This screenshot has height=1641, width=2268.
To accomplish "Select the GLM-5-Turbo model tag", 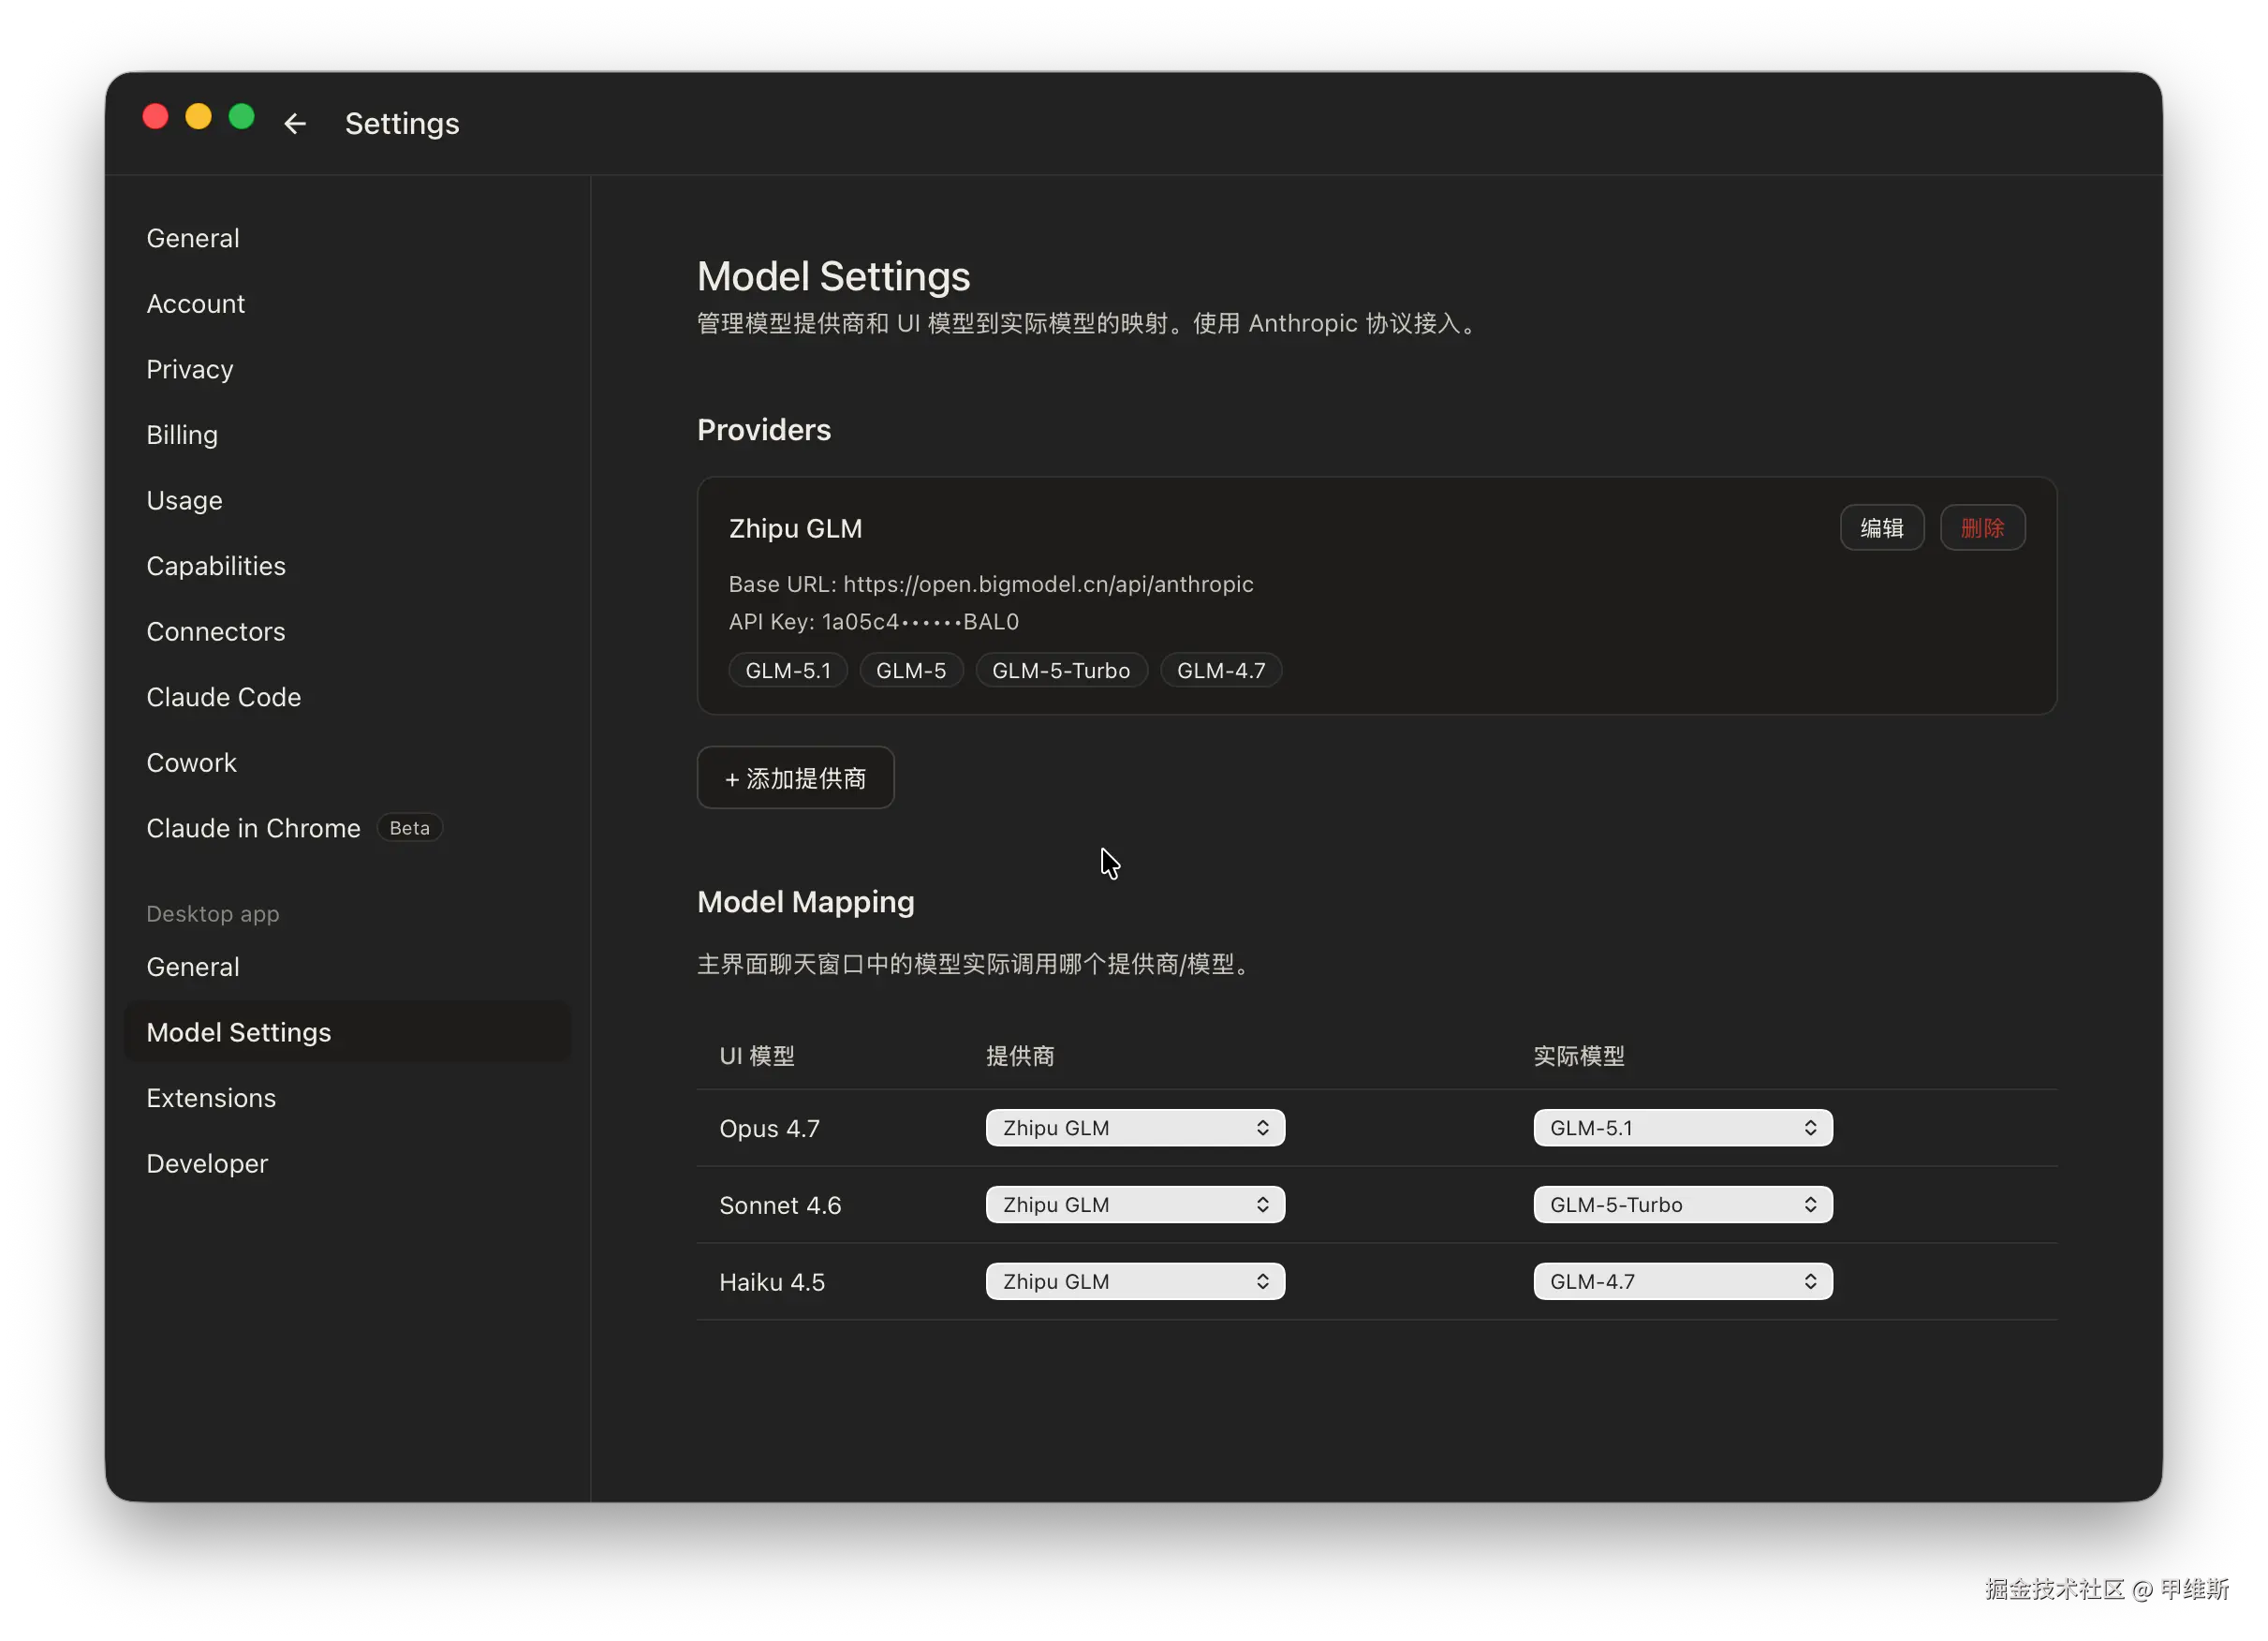I will pos(1060,671).
